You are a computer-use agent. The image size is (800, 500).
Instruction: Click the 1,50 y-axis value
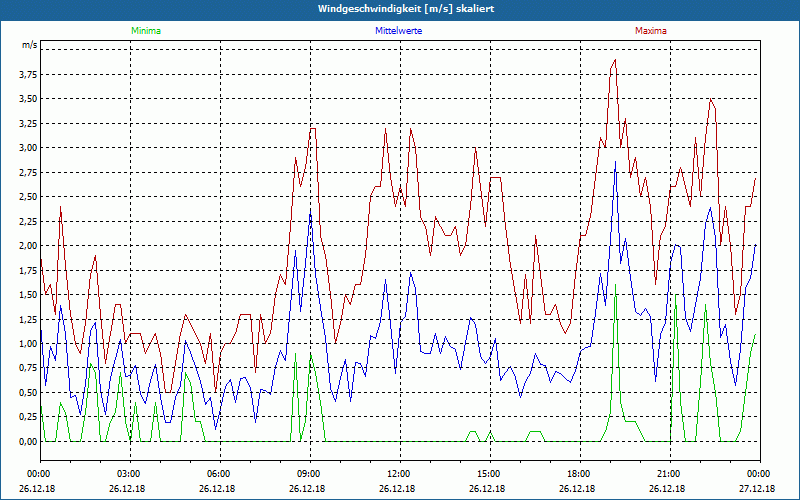coord(28,295)
